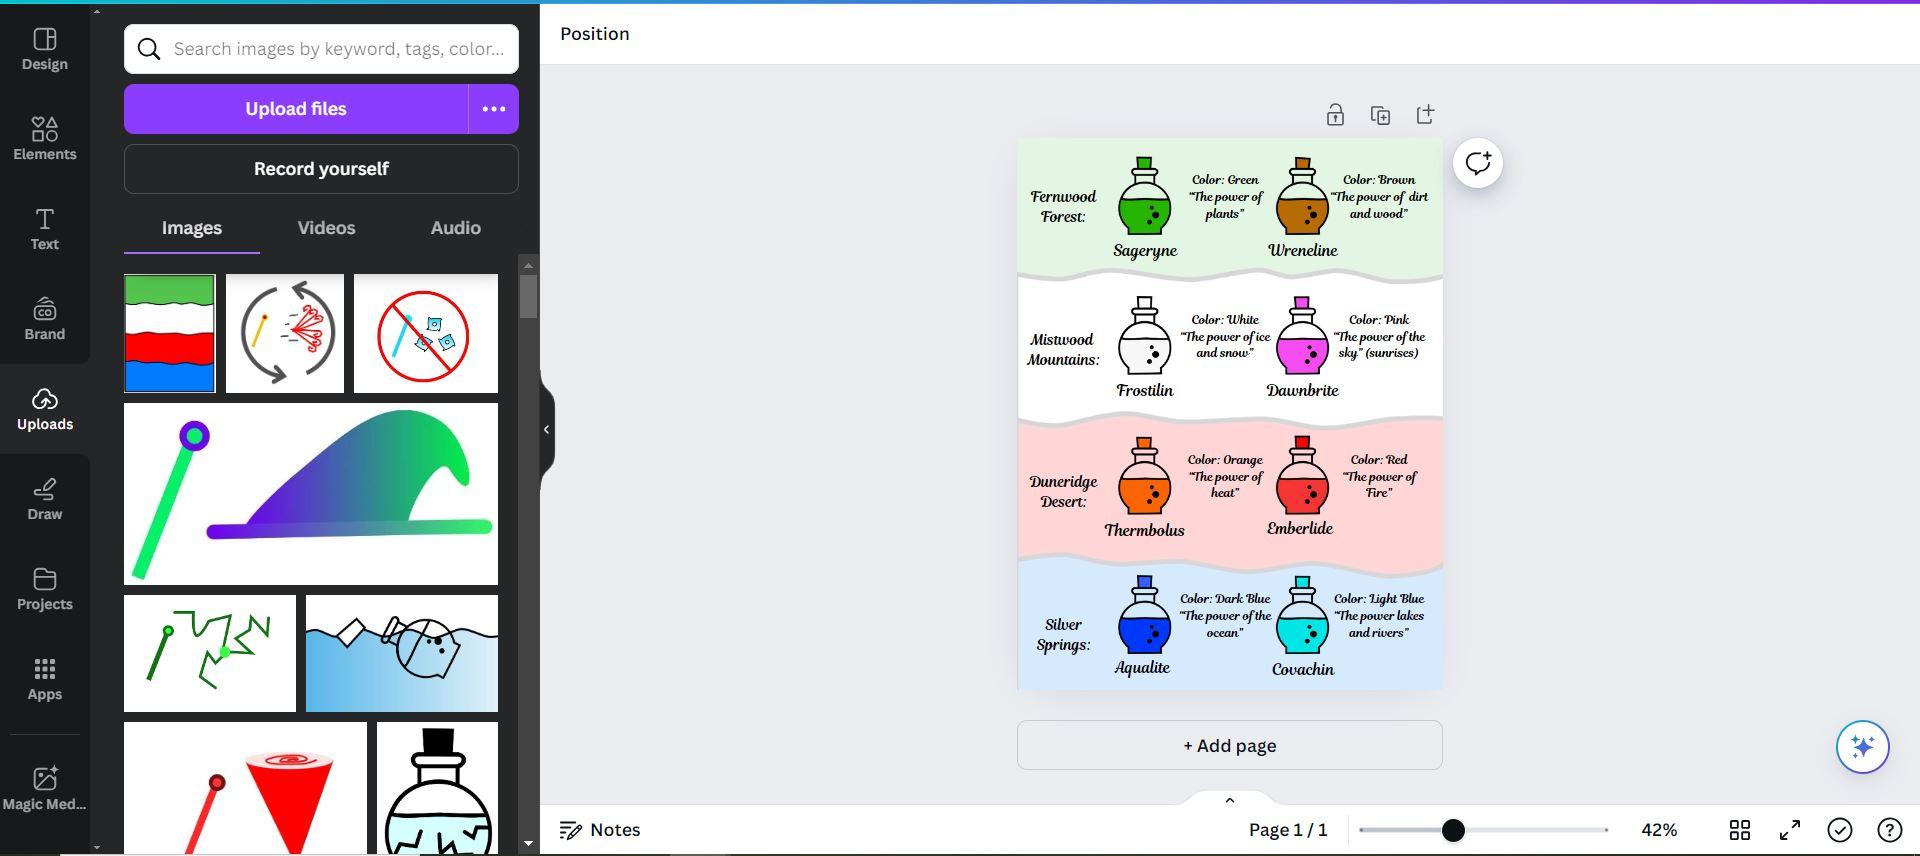Open the Draw tool

coord(44,499)
